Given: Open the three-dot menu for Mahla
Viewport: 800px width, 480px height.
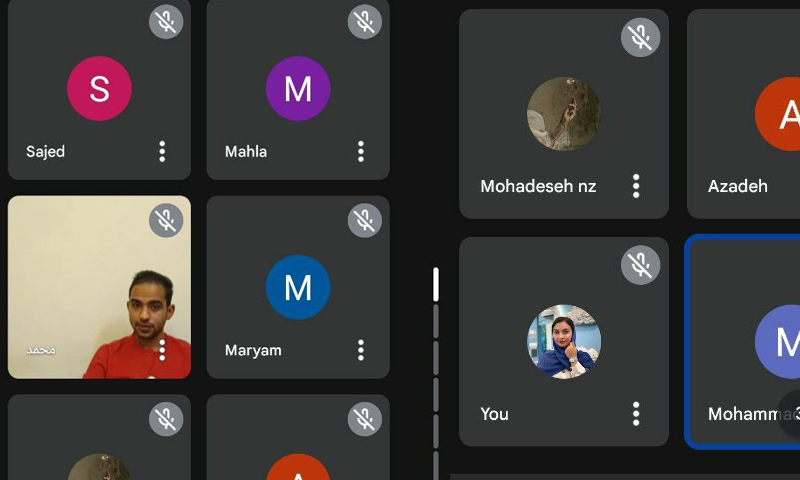Looking at the screenshot, I should (361, 151).
